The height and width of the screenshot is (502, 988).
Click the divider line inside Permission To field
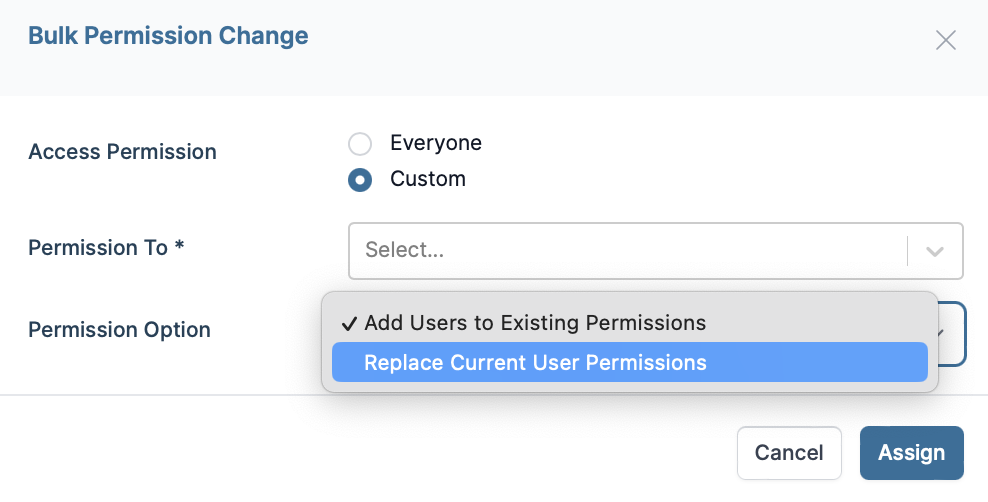907,250
